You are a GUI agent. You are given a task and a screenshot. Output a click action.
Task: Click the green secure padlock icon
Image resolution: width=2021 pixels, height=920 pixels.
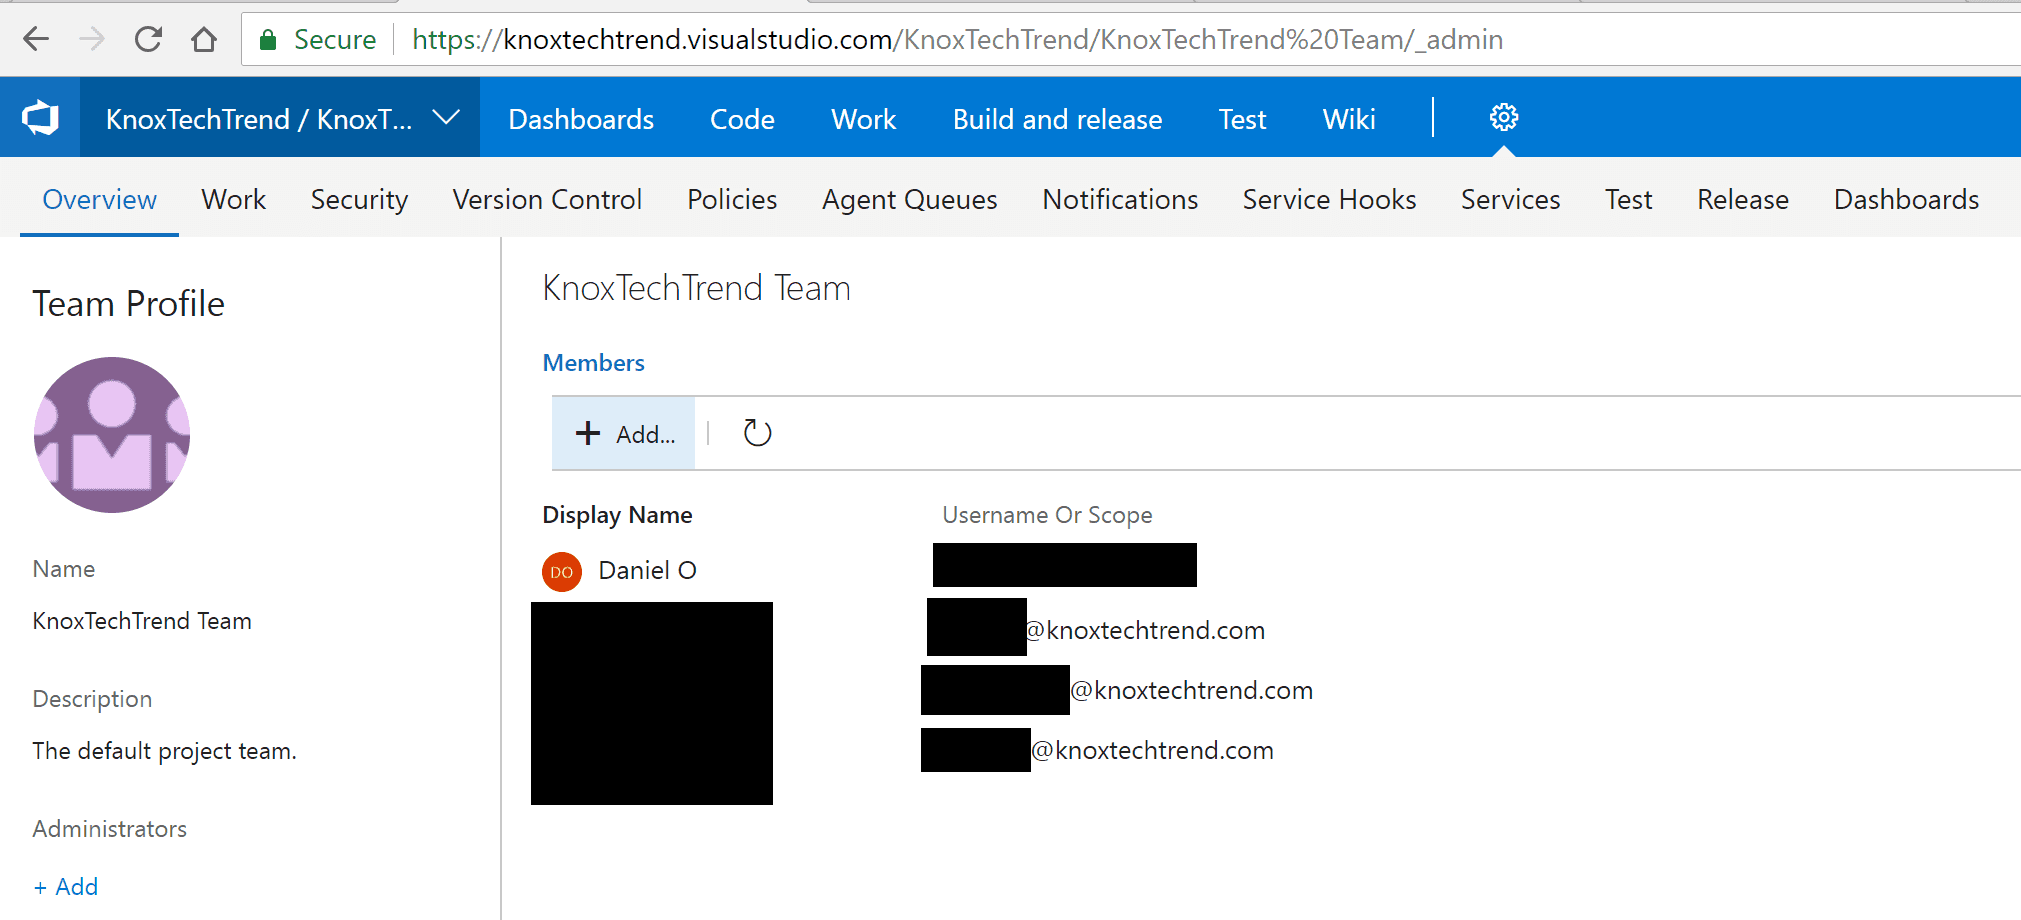[267, 40]
